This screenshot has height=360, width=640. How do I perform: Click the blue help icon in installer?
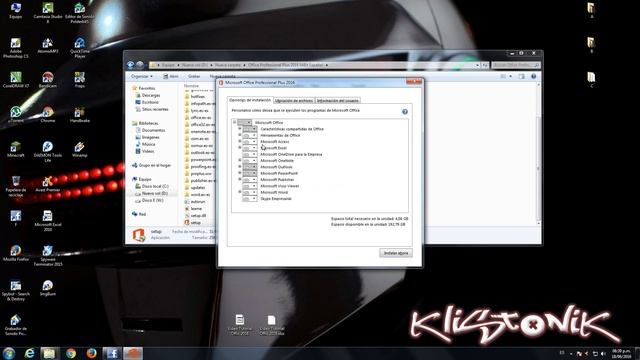point(404,111)
